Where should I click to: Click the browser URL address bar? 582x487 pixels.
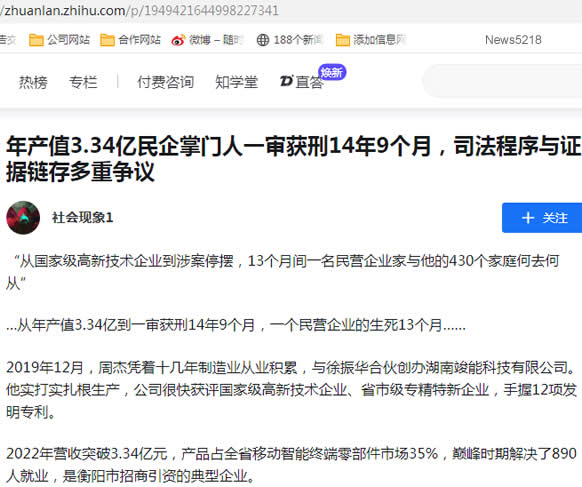pyautogui.click(x=291, y=10)
